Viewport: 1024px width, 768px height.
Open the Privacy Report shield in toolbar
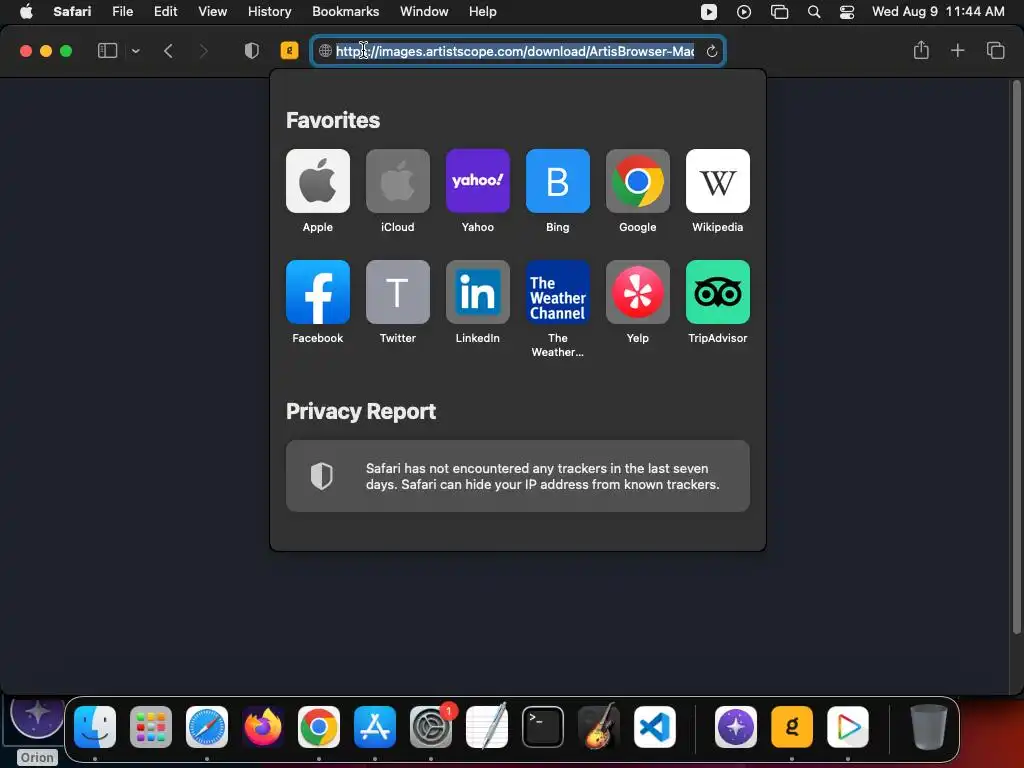click(251, 51)
